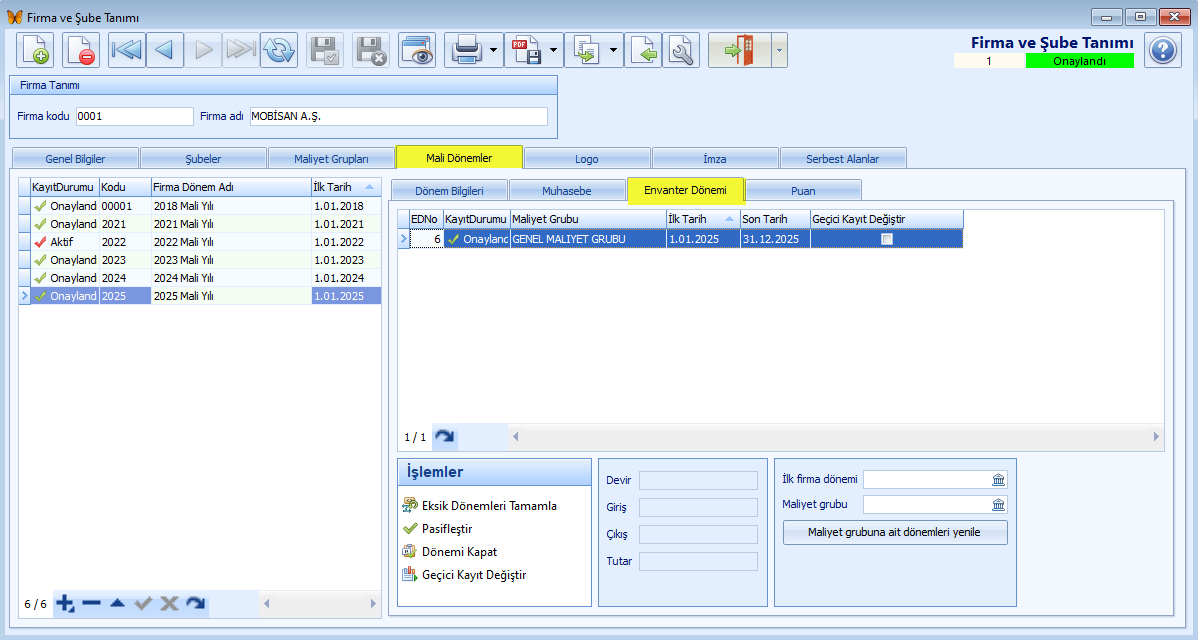Click the import document green arrow icon
This screenshot has width=1198, height=640.
click(x=643, y=50)
